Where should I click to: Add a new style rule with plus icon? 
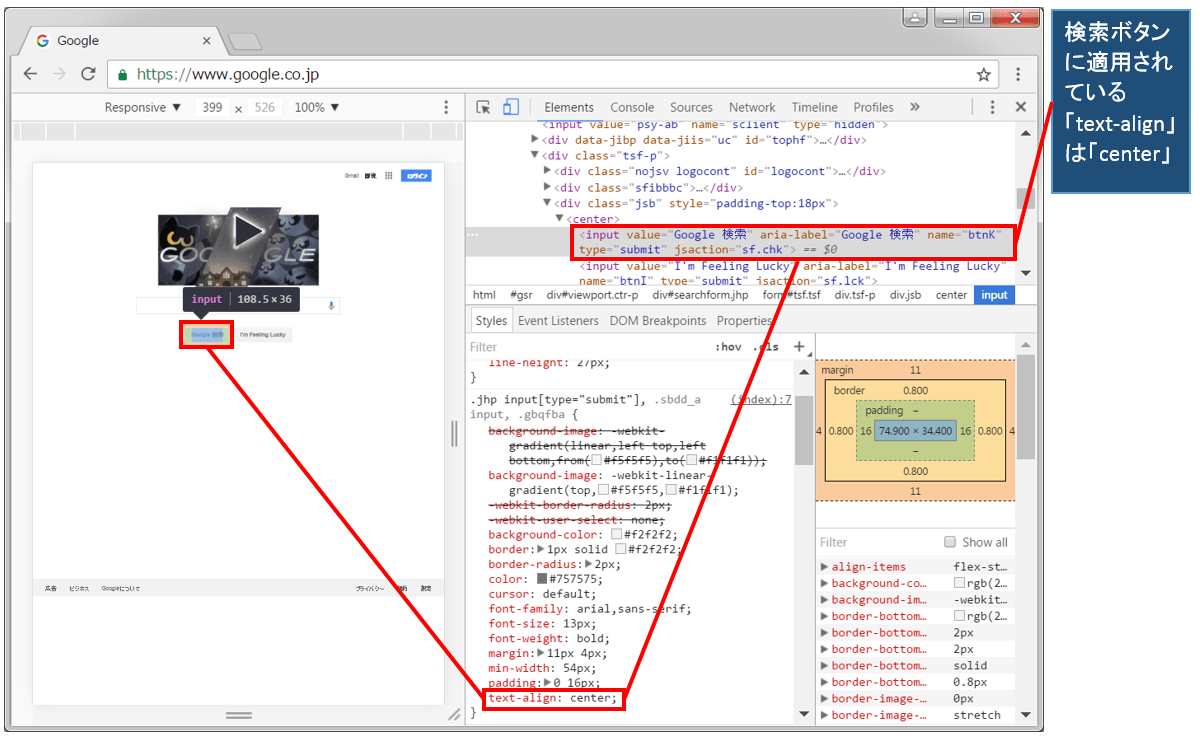tap(798, 346)
